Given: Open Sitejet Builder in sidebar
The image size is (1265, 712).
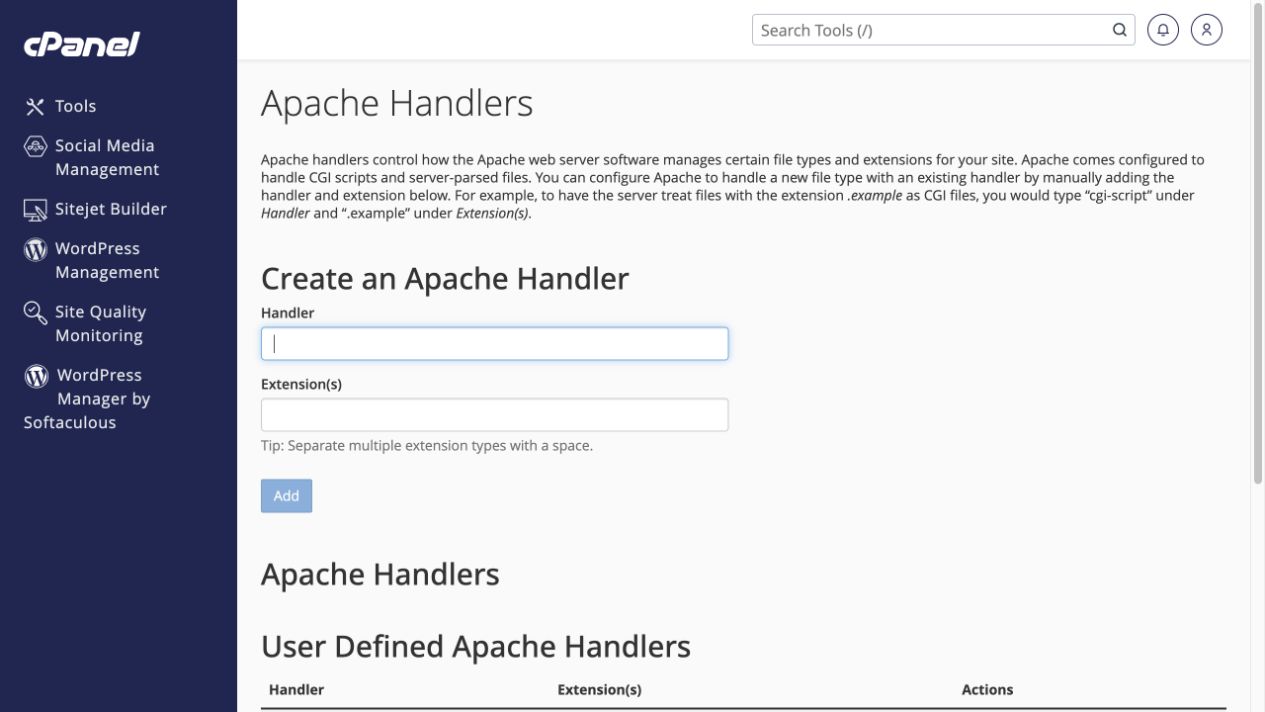Looking at the screenshot, I should click(111, 209).
